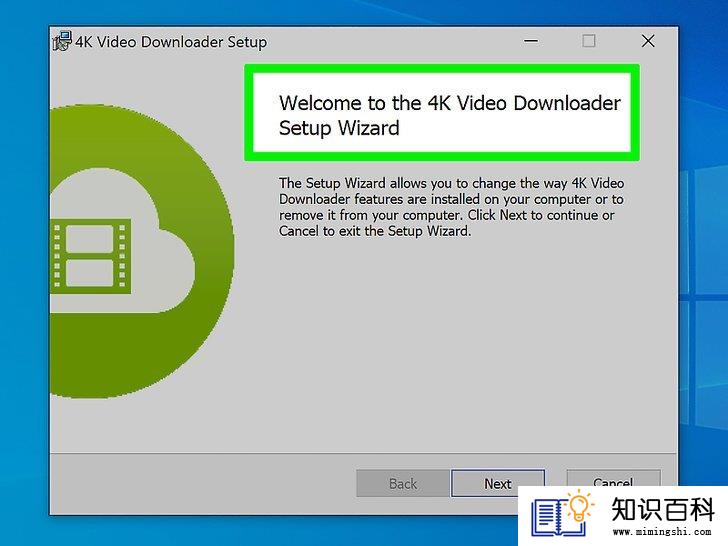Click the disabled Back button

pos(403,483)
